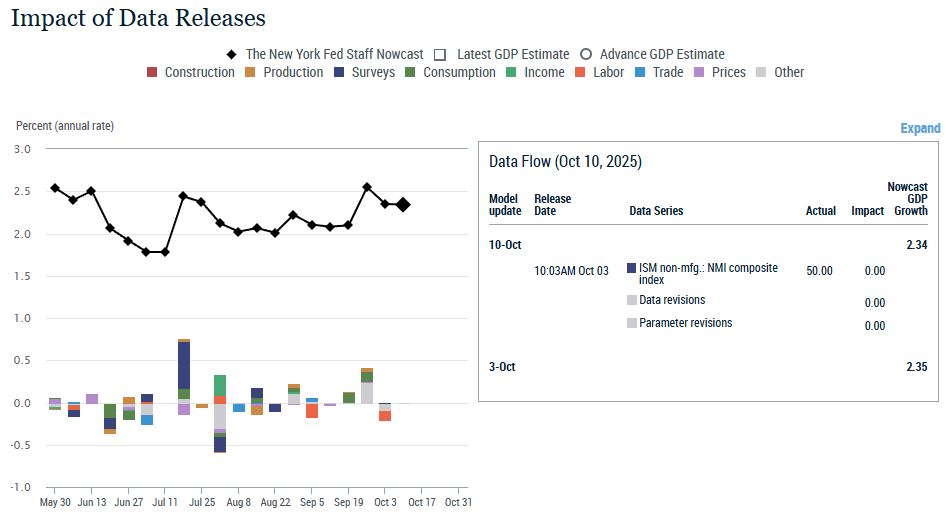
Task: Click the Latest GDP Estimate square icon
Action: tap(440, 54)
